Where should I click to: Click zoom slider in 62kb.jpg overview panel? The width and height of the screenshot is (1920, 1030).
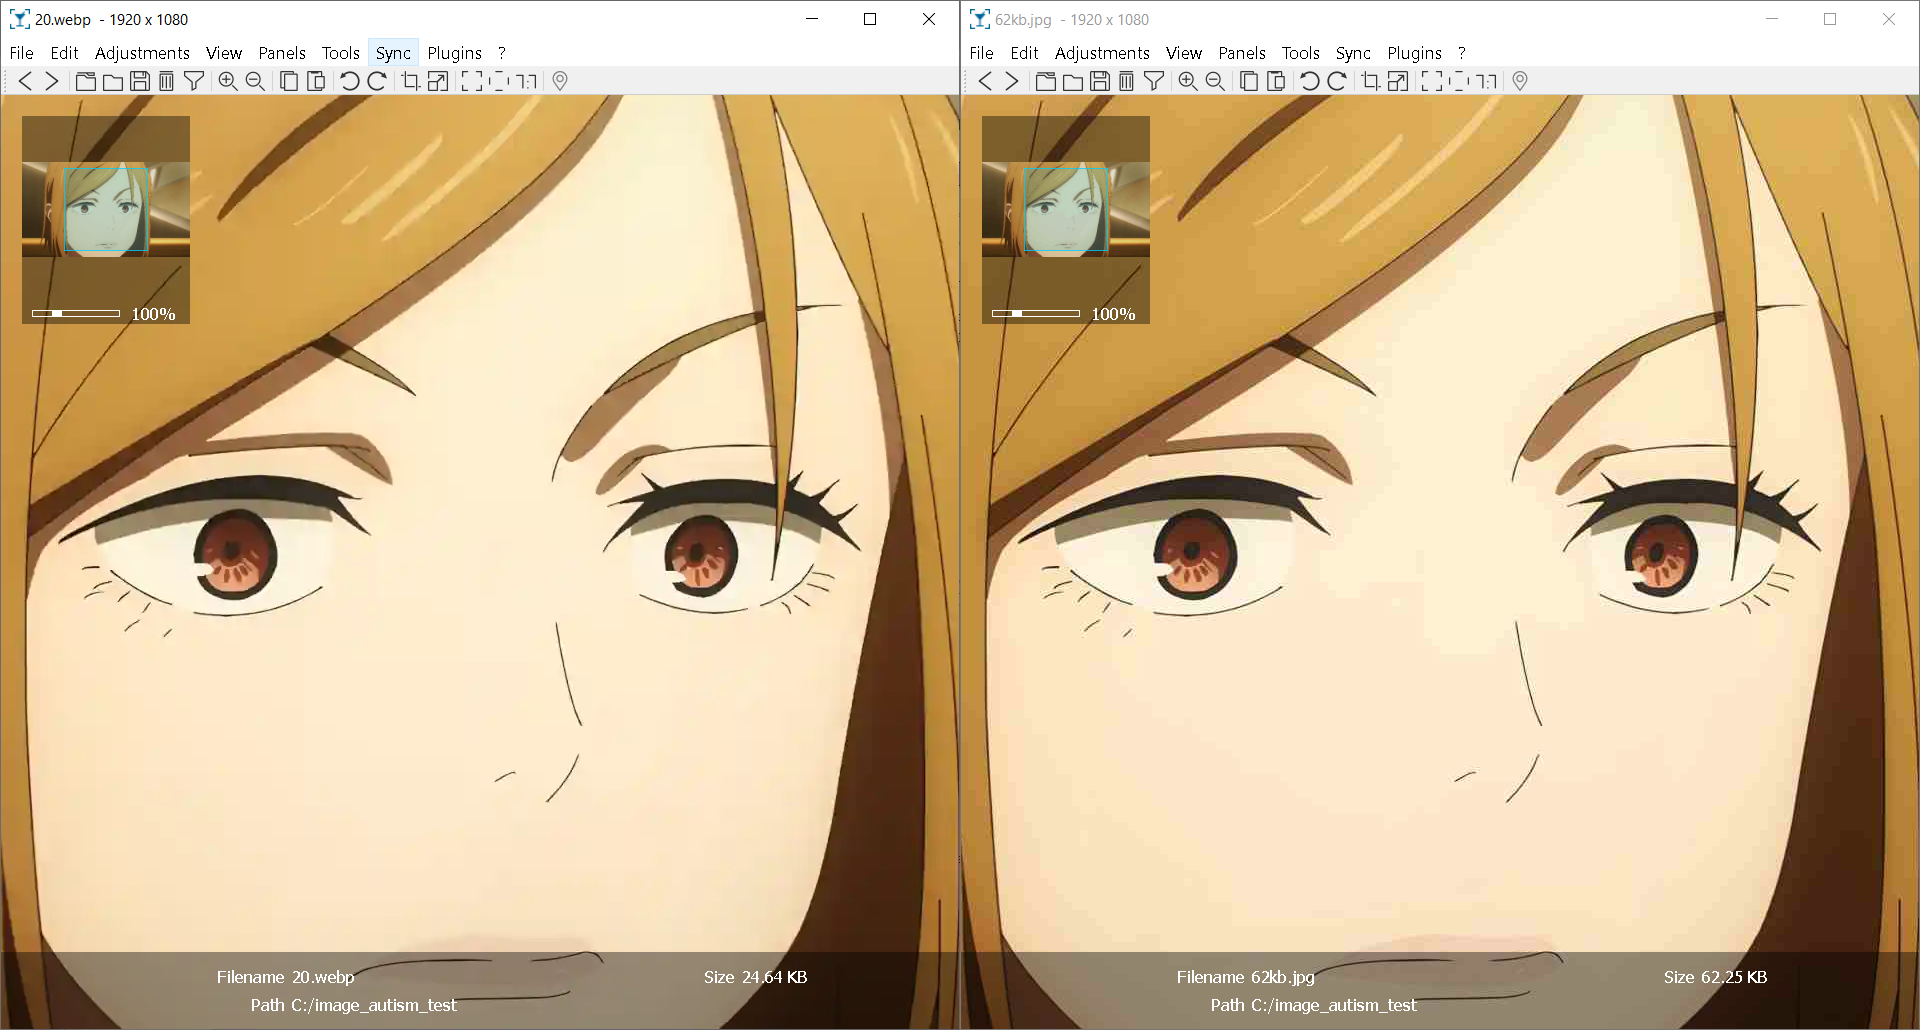(1036, 313)
